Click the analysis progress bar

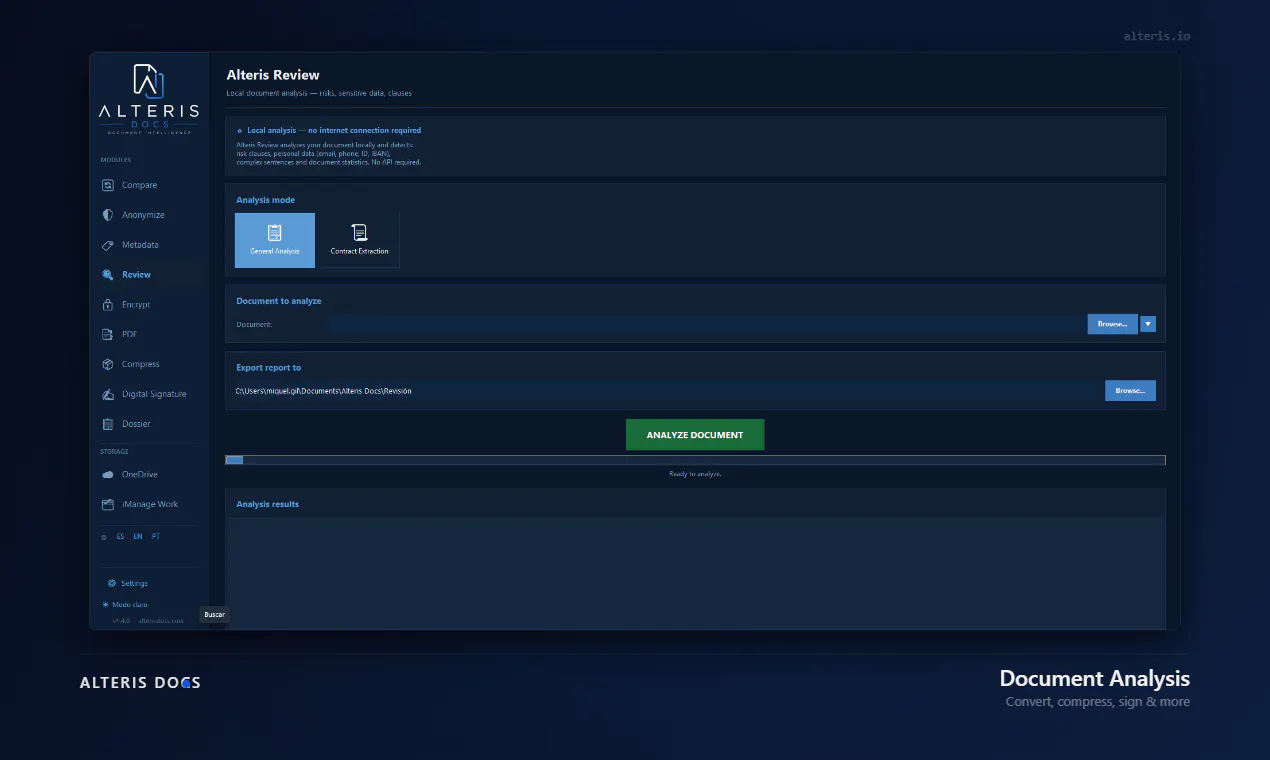pyautogui.click(x=695, y=460)
